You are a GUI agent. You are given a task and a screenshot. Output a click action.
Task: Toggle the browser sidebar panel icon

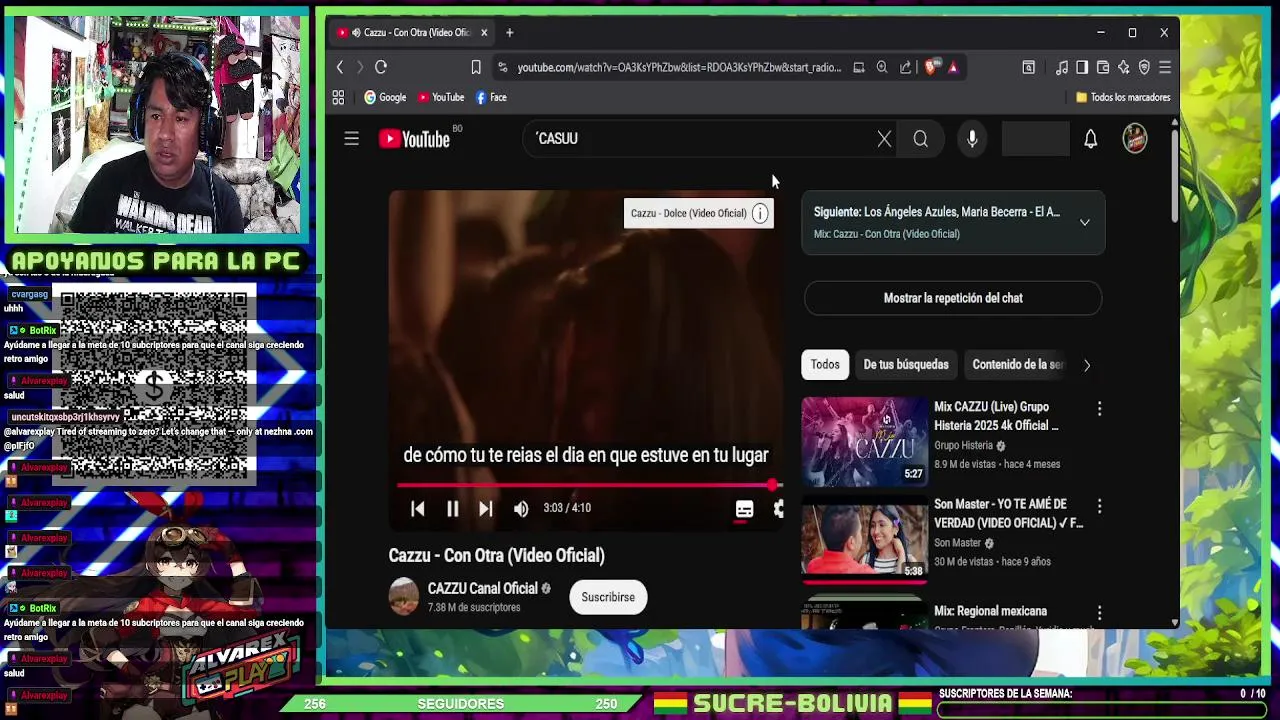1082,67
